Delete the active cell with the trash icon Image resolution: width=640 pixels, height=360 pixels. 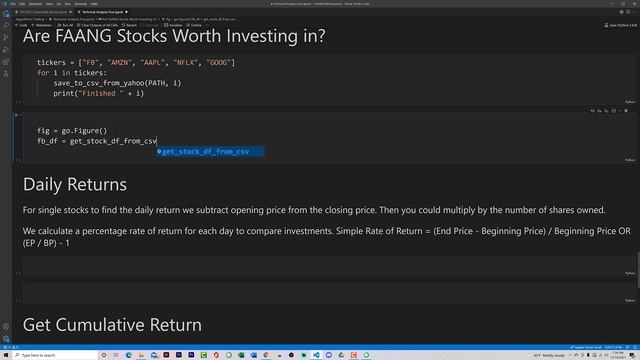click(x=626, y=111)
